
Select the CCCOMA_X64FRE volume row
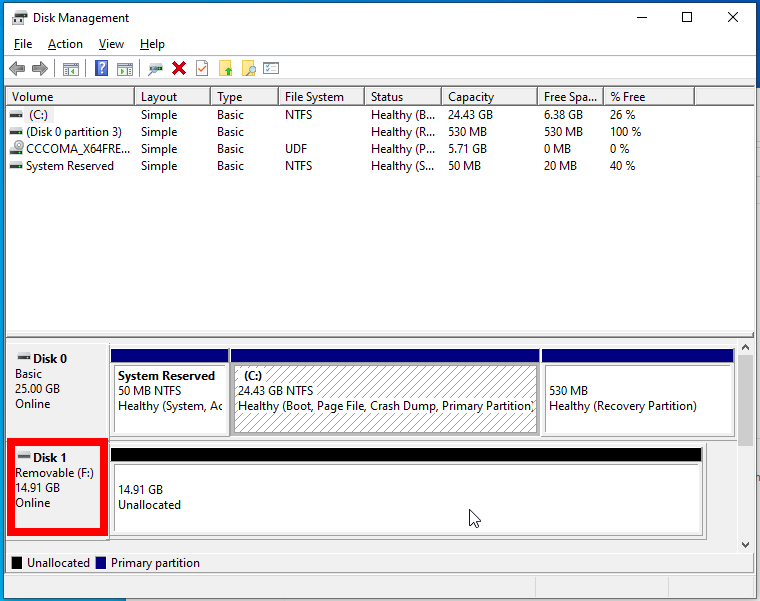[x=351, y=149]
